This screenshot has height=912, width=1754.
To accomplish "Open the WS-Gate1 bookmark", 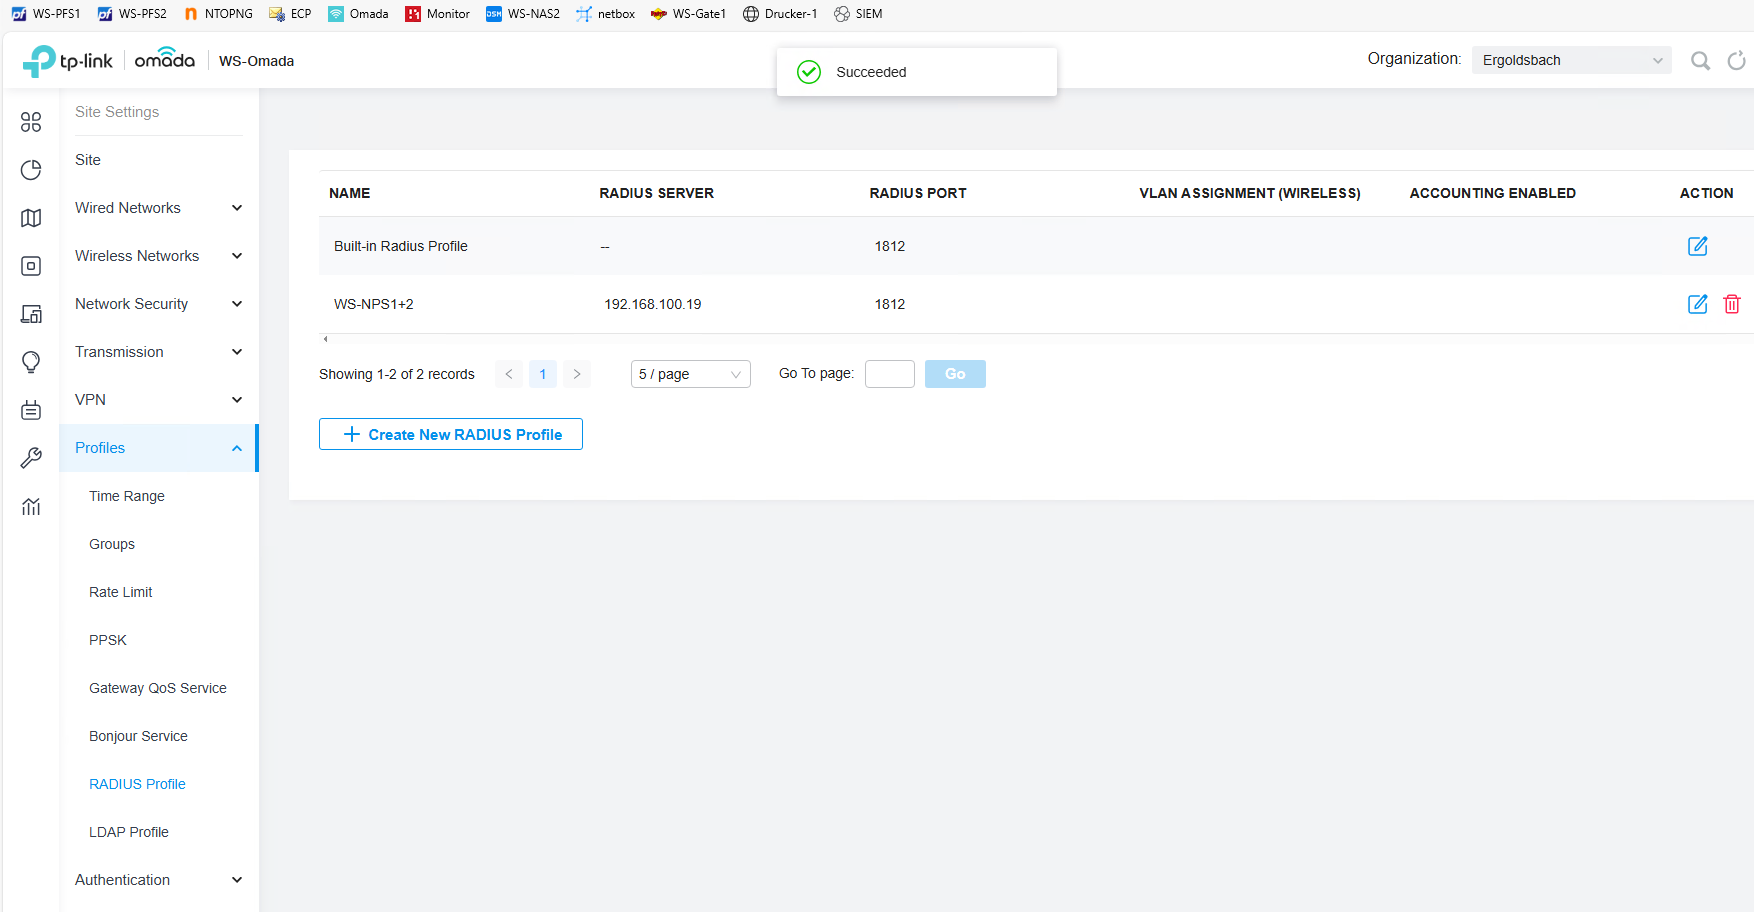I will (688, 14).
